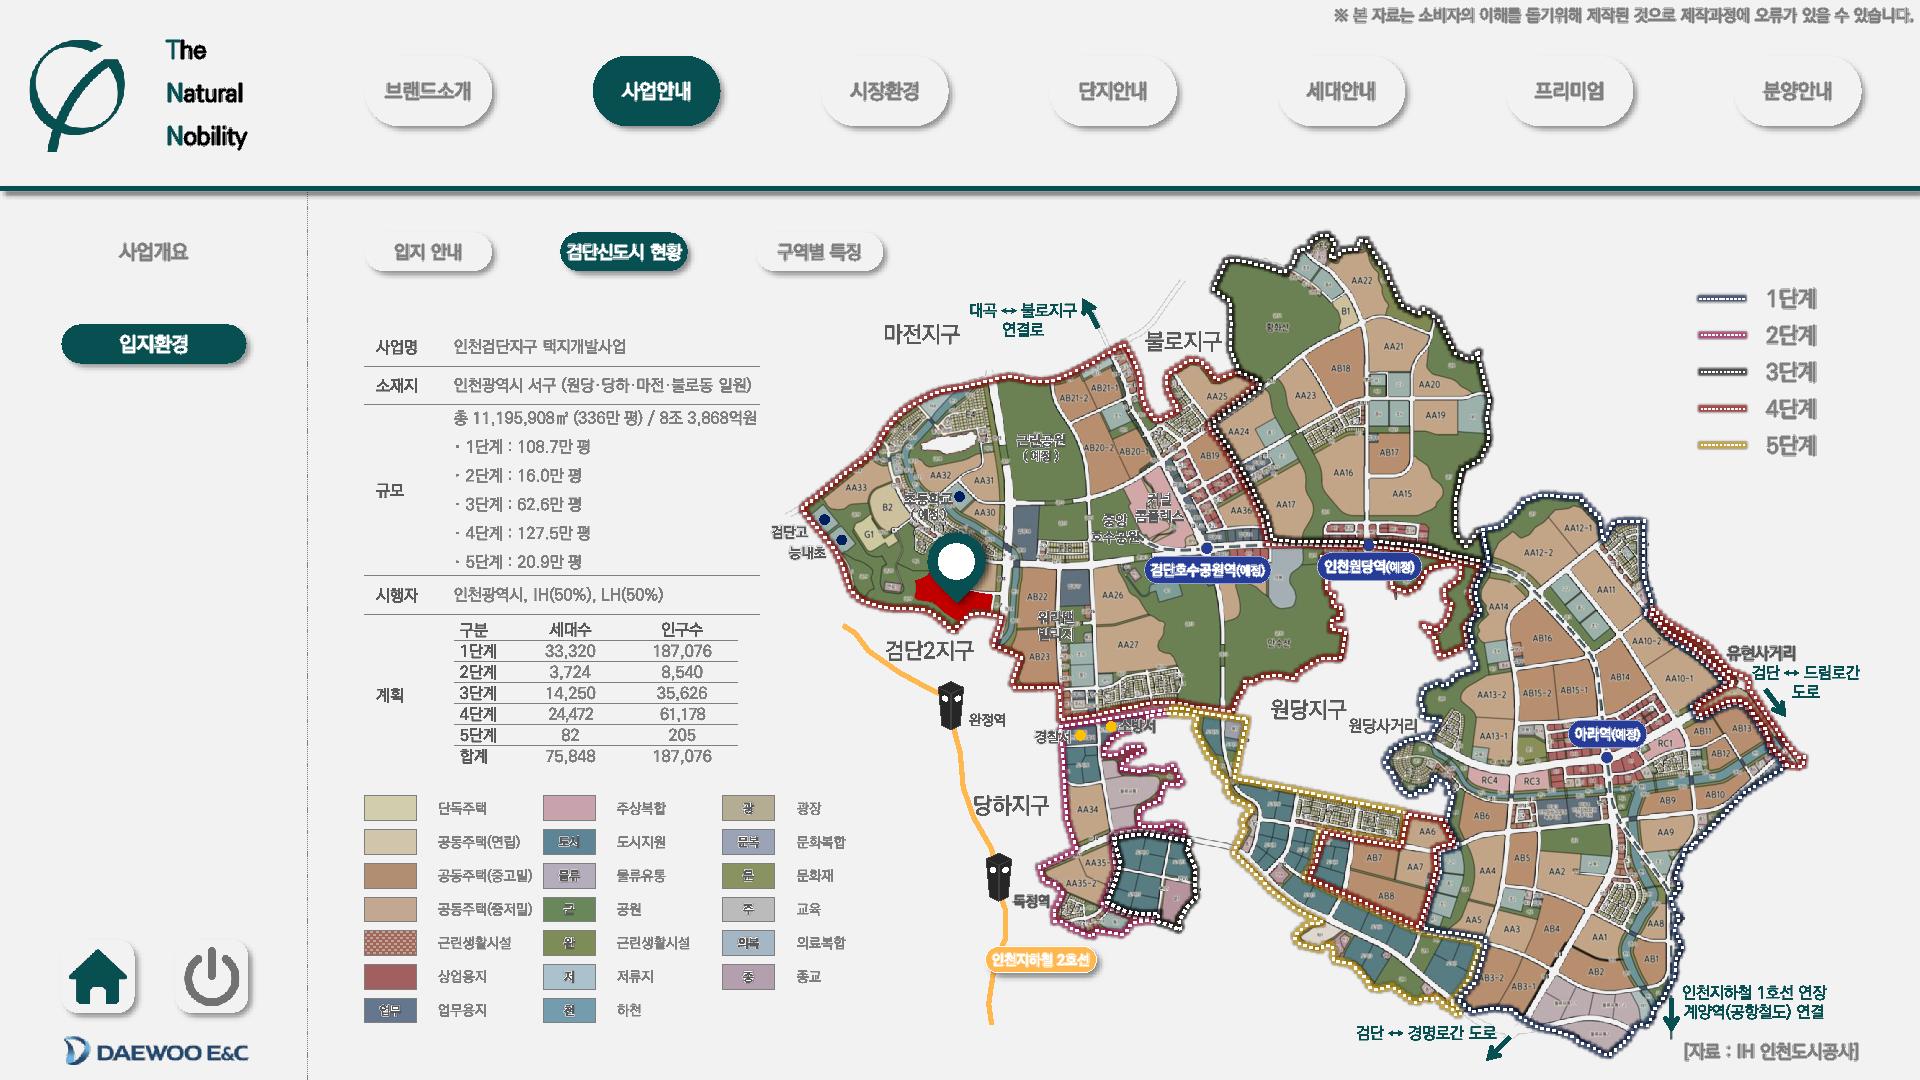Screen dimensions: 1920x1080
Task: Switch to the 구역별 특징 tab
Action: tap(819, 252)
